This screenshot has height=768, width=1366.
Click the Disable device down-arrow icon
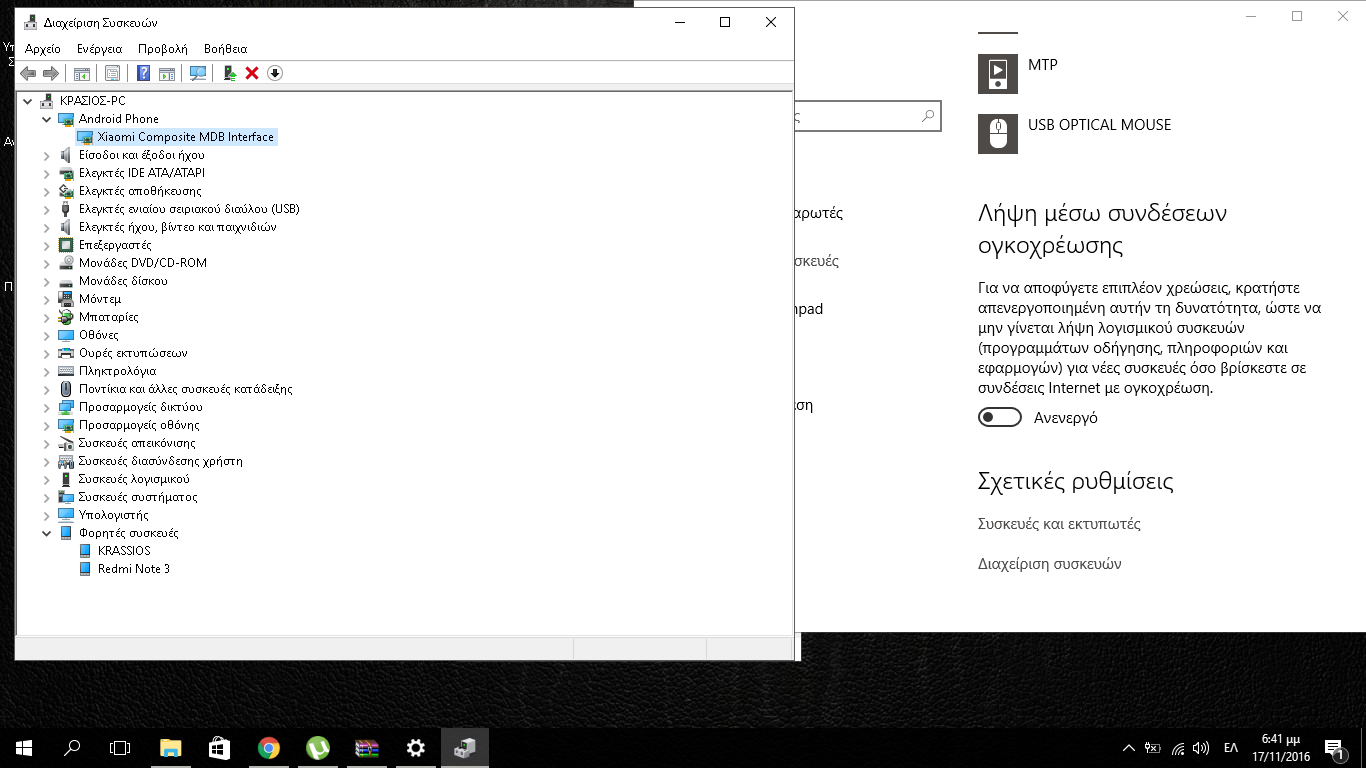(275, 73)
